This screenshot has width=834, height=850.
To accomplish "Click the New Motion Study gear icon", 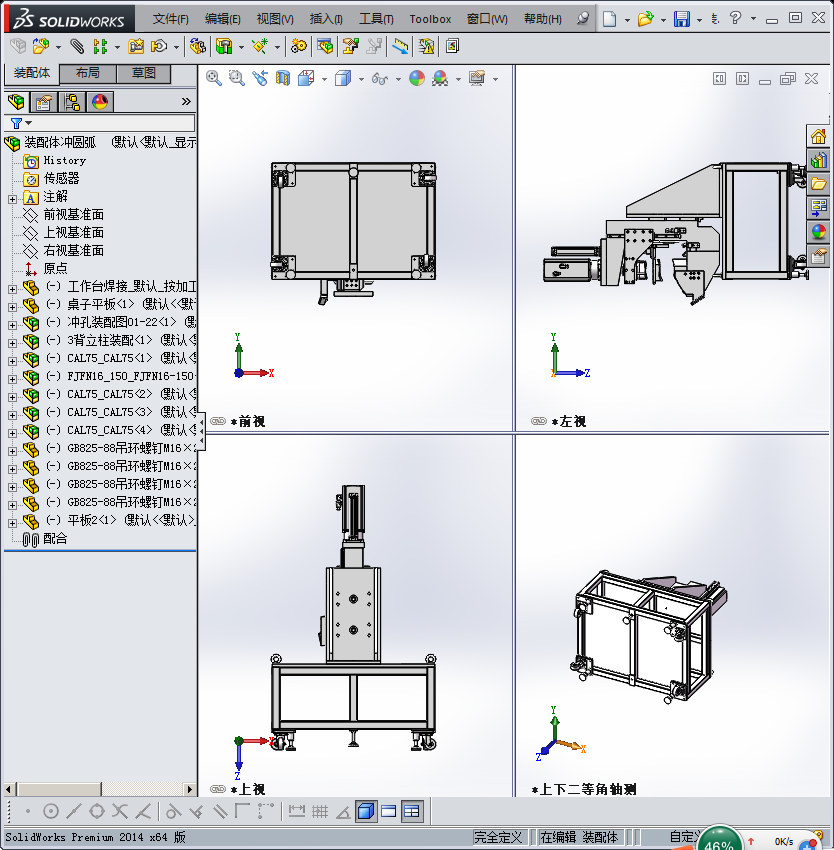I will tap(298, 46).
